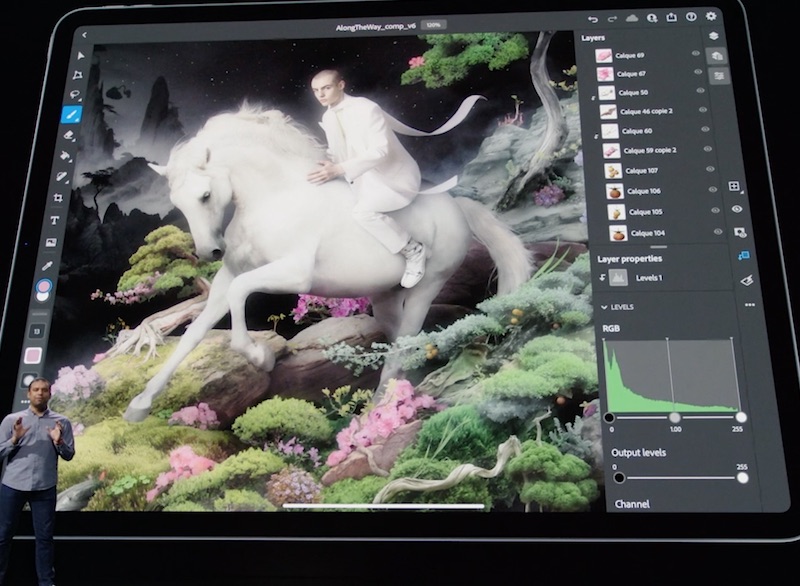Choose the Lasso selection tool
Image resolution: width=800 pixels, height=586 pixels.
[75, 95]
